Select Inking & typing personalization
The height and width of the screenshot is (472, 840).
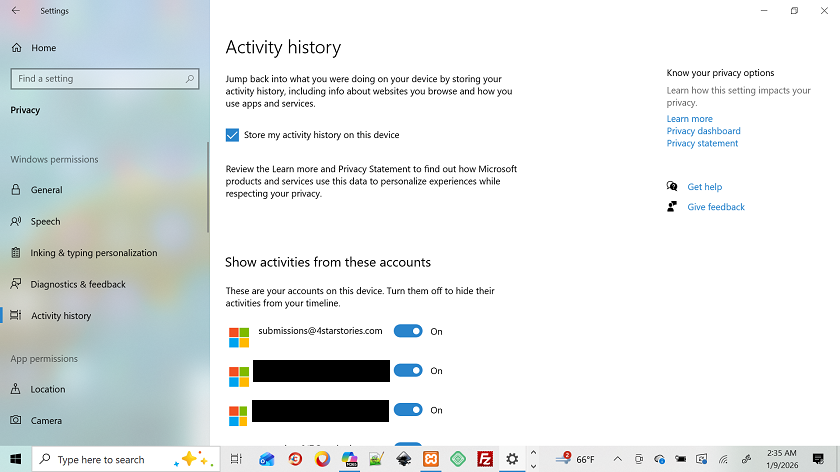94,253
